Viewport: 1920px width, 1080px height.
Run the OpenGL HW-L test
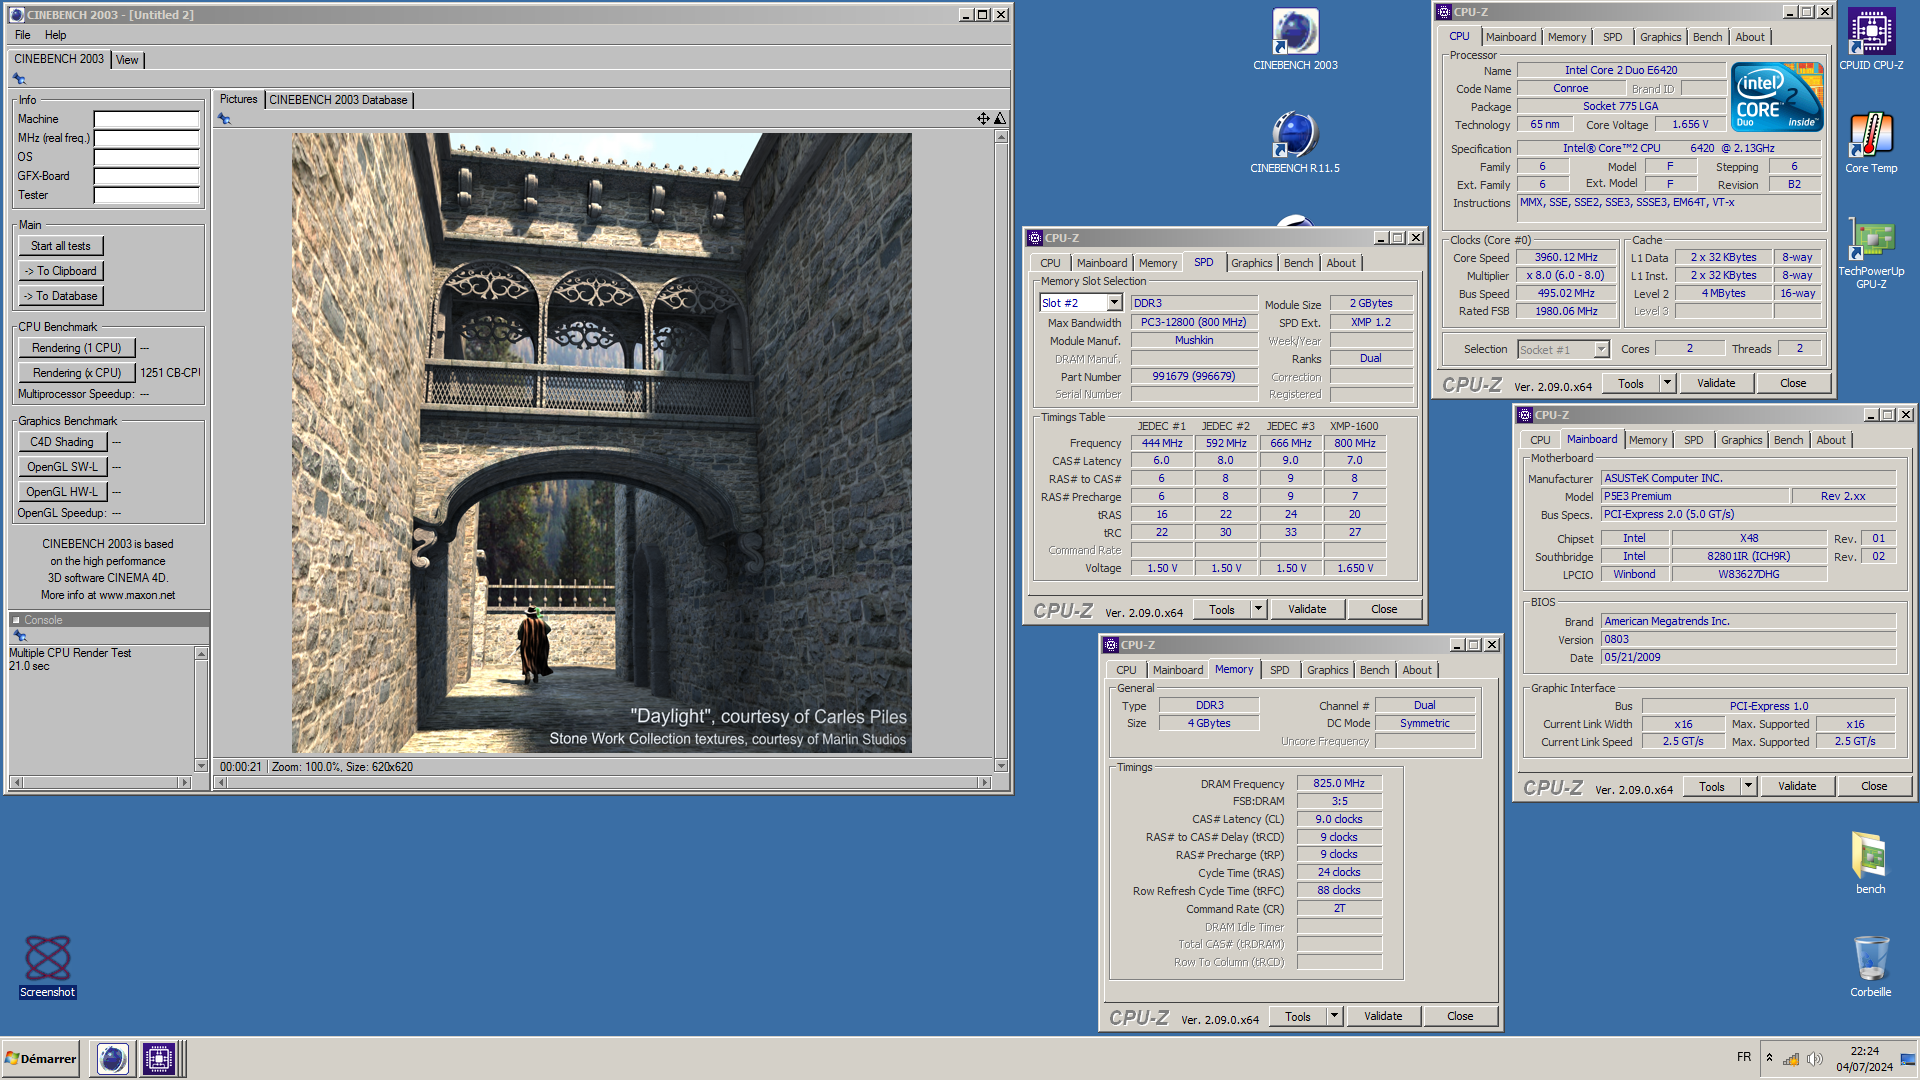click(x=61, y=492)
